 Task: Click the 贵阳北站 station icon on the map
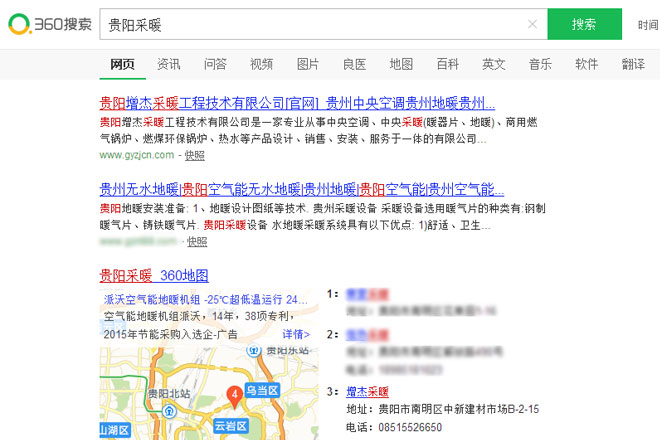pos(169,411)
